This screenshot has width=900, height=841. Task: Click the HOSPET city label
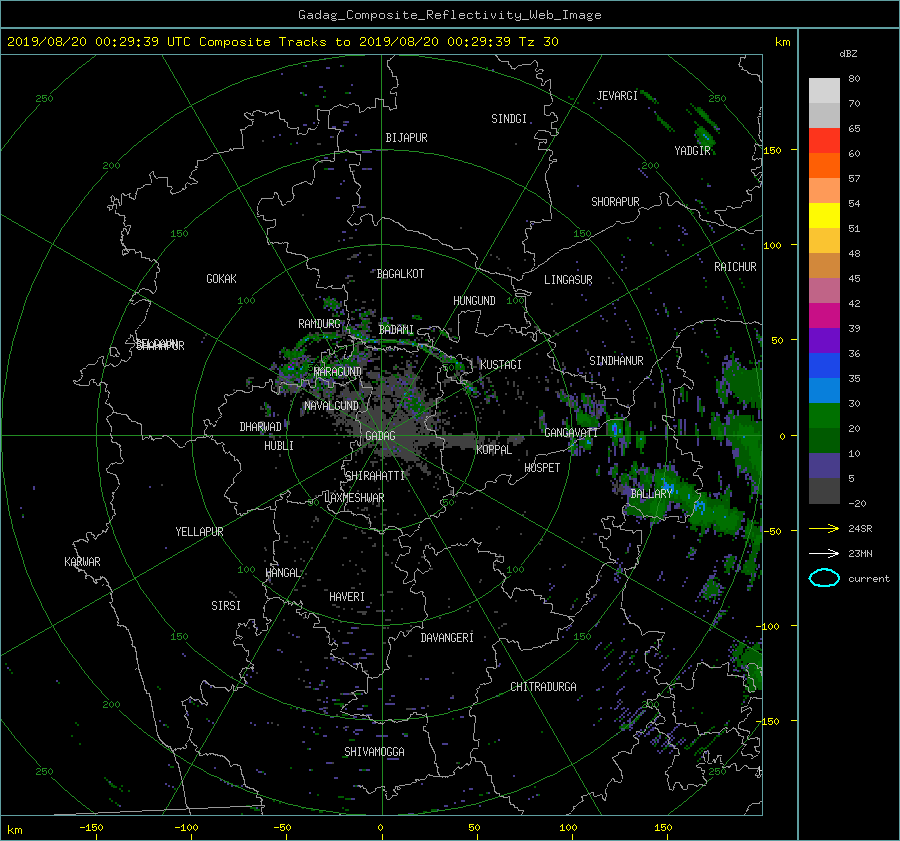pyautogui.click(x=542, y=468)
